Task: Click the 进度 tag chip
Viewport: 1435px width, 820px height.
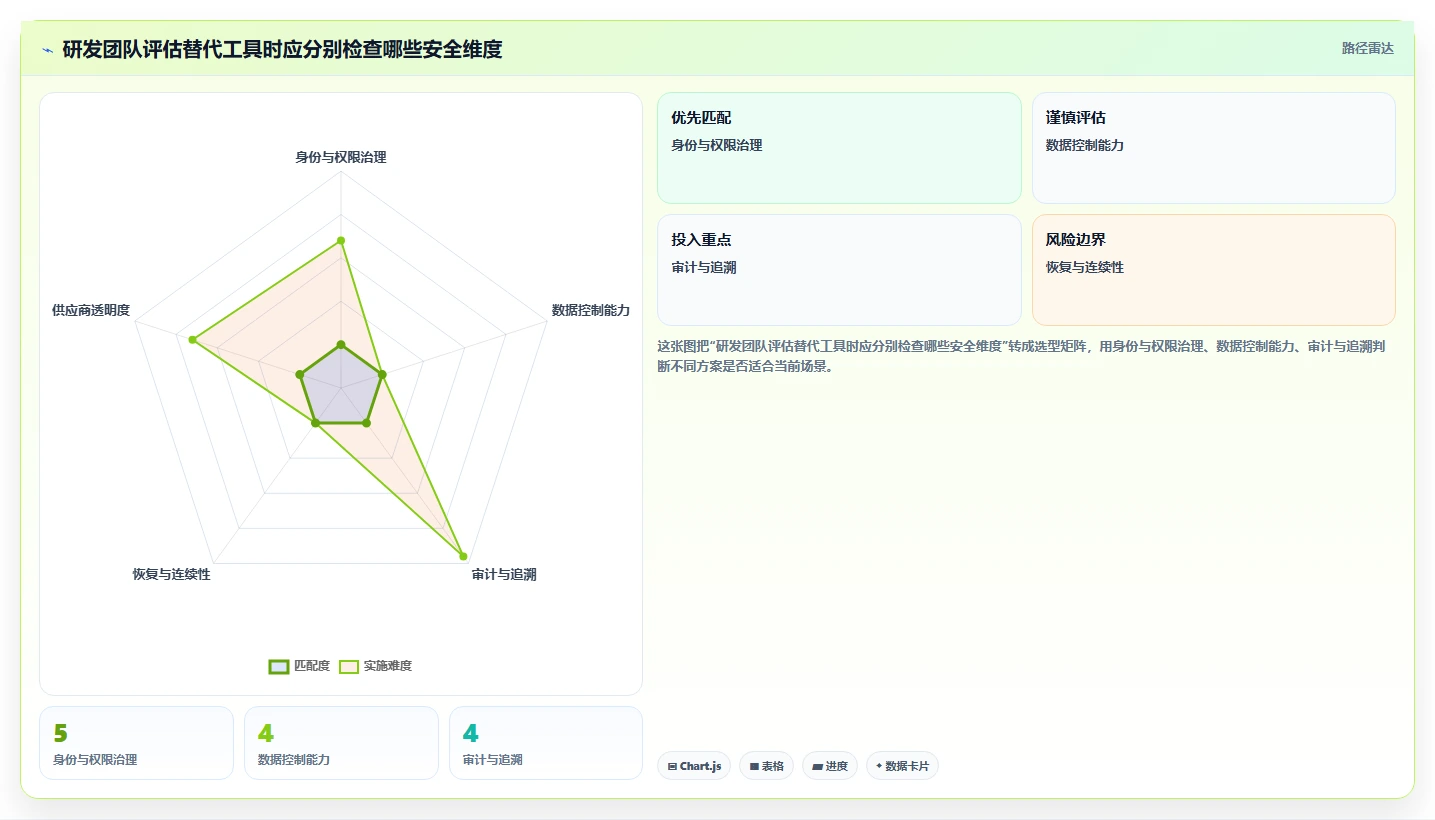Action: pos(830,766)
